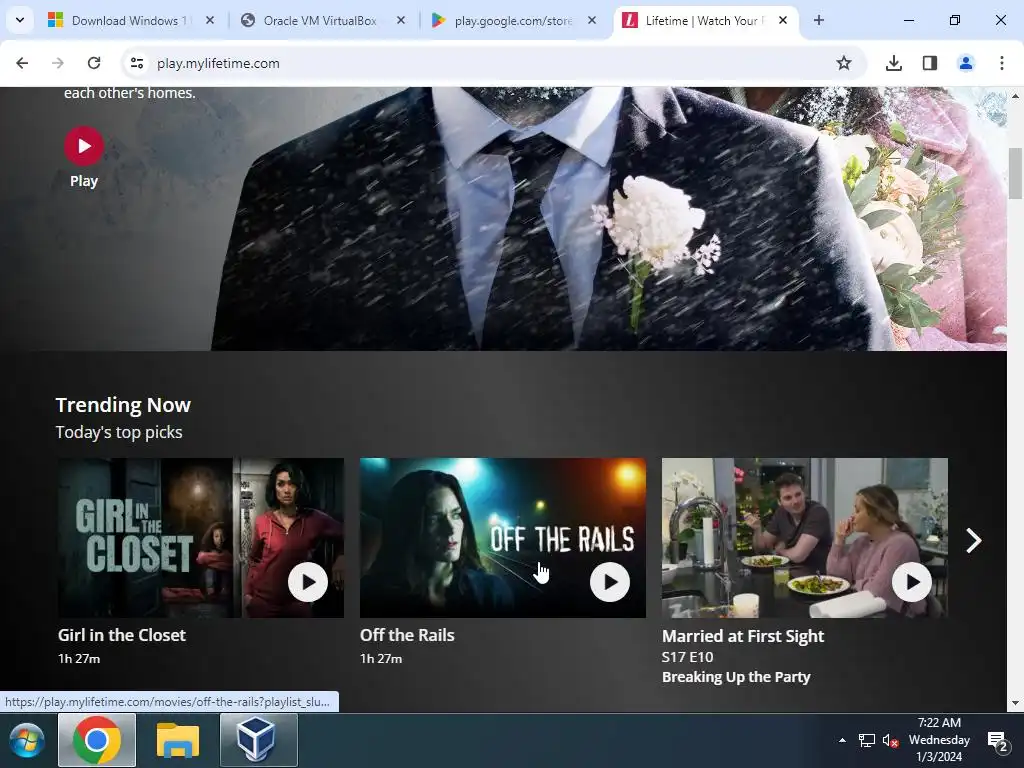
Task: Open the Windows Start button
Action: [27, 741]
